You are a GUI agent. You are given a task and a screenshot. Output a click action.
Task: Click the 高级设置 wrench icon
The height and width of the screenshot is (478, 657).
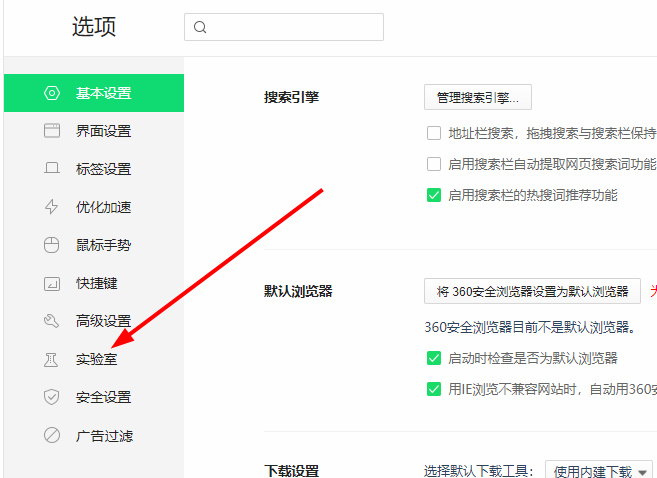[52, 321]
